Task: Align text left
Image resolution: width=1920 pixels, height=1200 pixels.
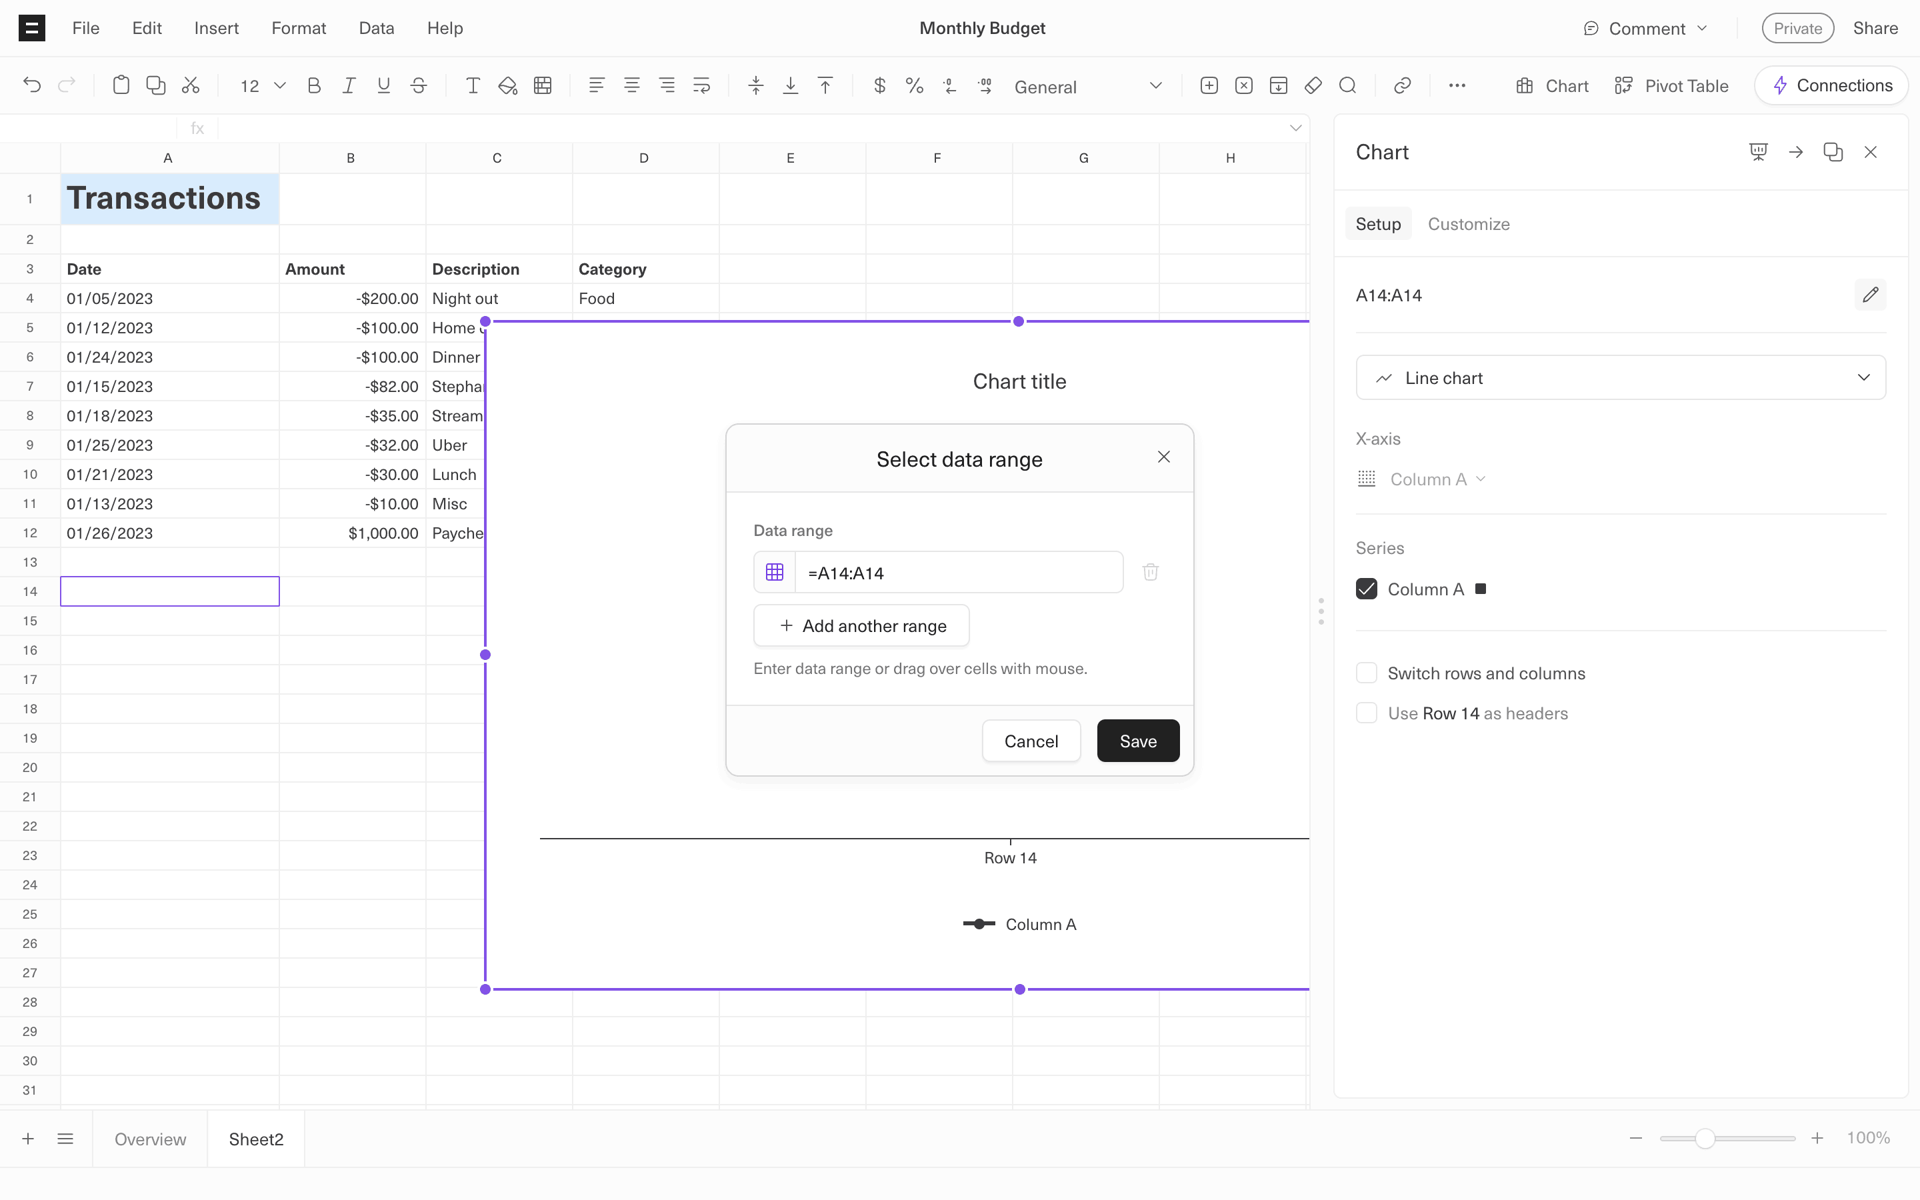Action: 597,86
